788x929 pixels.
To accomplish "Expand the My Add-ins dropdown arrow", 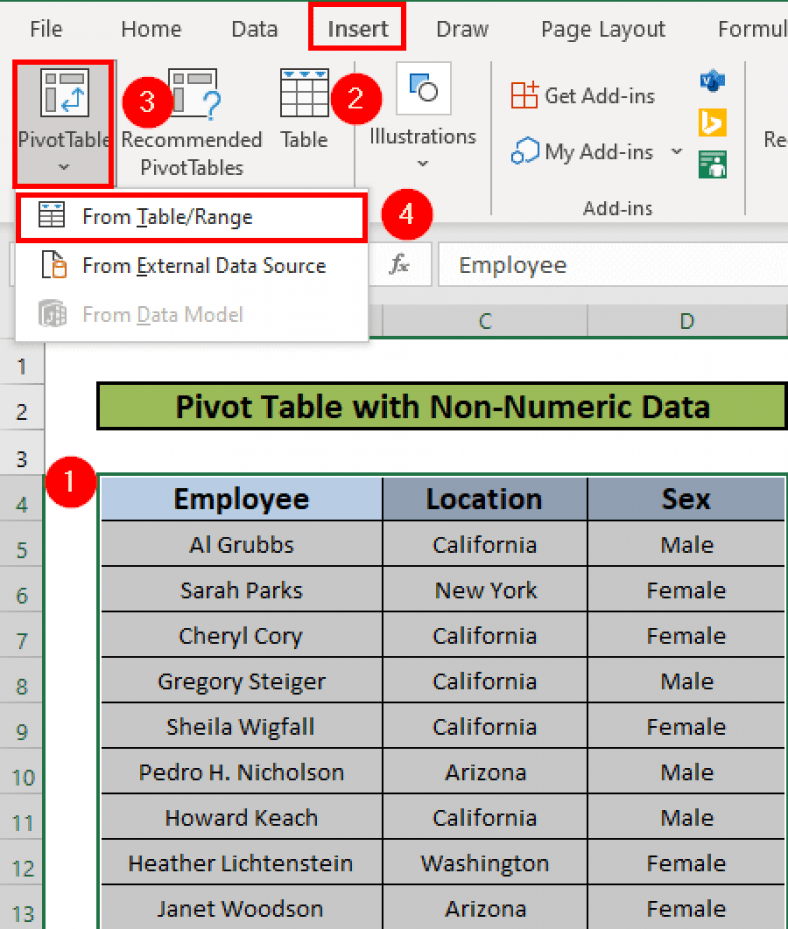I will [x=676, y=152].
